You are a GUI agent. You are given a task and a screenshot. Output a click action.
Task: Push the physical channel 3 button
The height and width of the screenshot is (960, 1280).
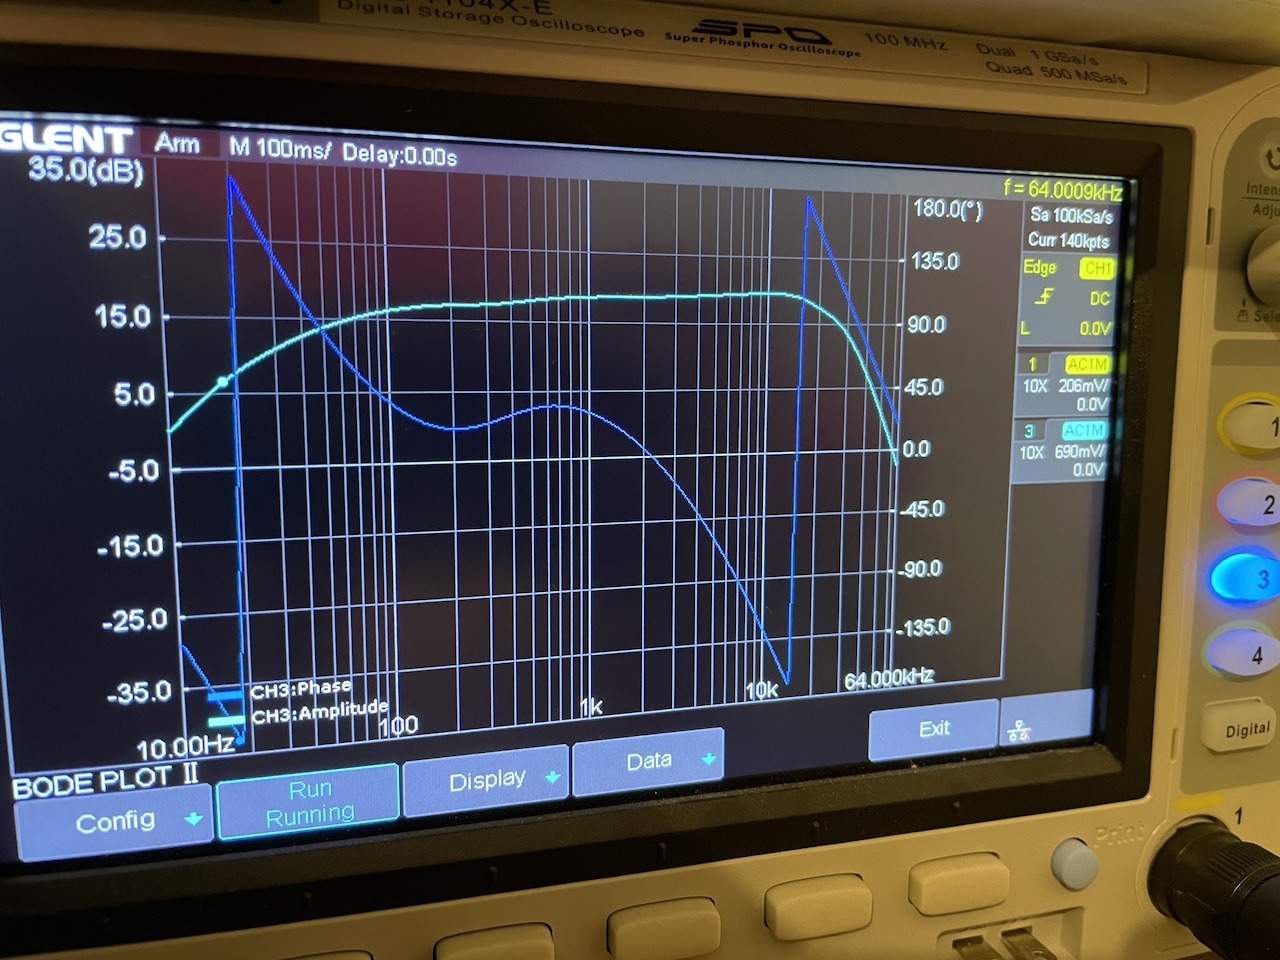click(1247, 577)
